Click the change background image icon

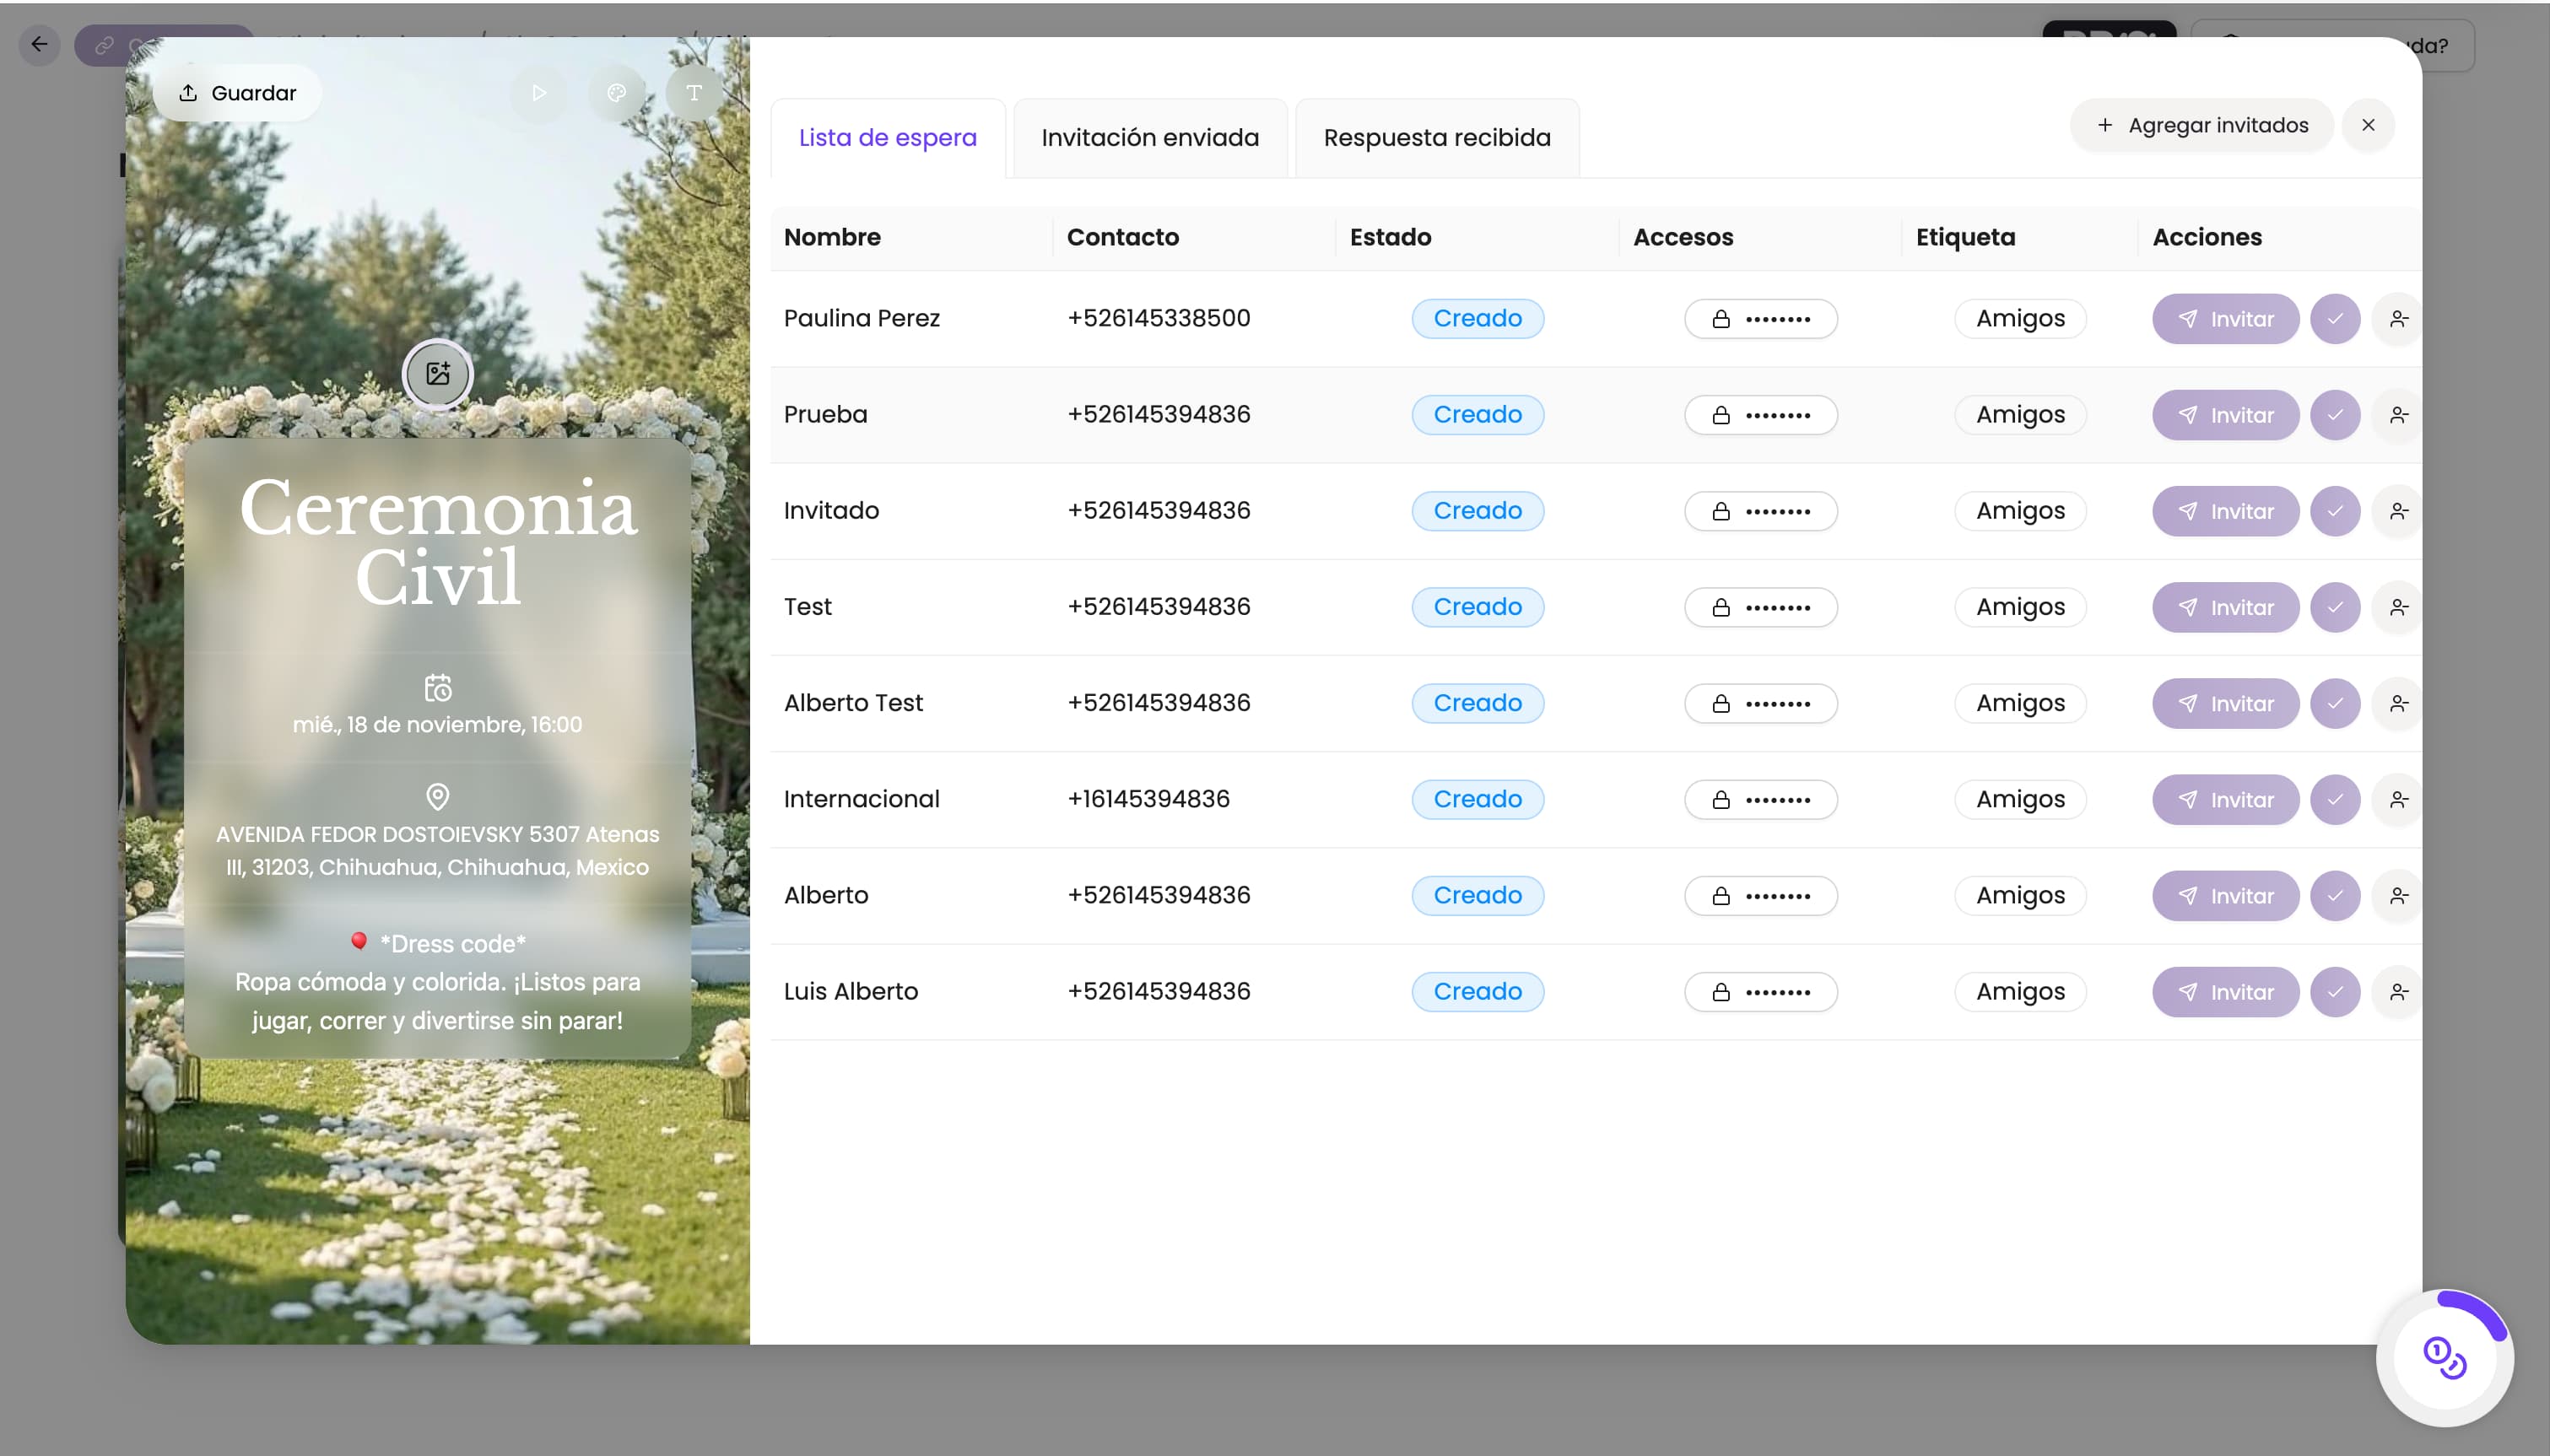click(x=438, y=374)
